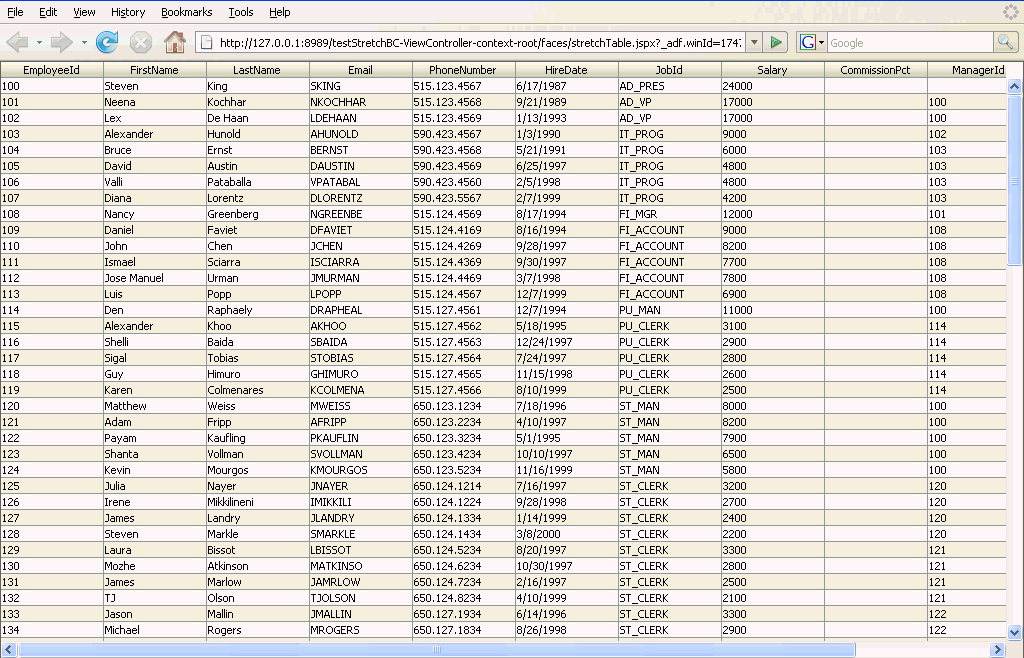This screenshot has width=1024, height=658.
Task: Click the search magnifier icon
Action: click(x=1005, y=42)
